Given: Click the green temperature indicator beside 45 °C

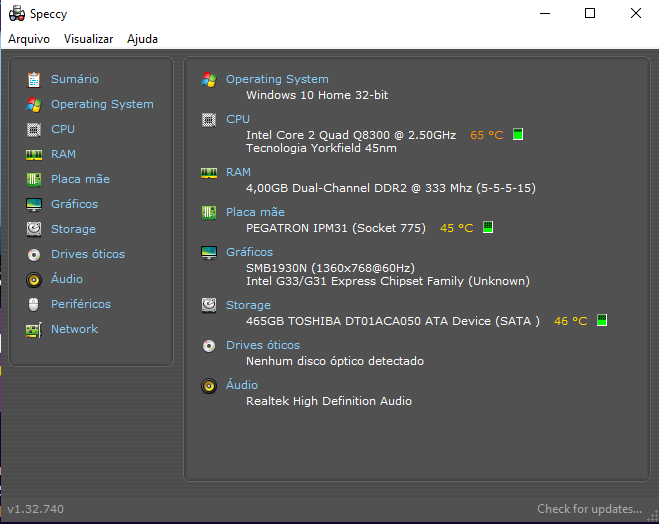Looking at the screenshot, I should (488, 227).
